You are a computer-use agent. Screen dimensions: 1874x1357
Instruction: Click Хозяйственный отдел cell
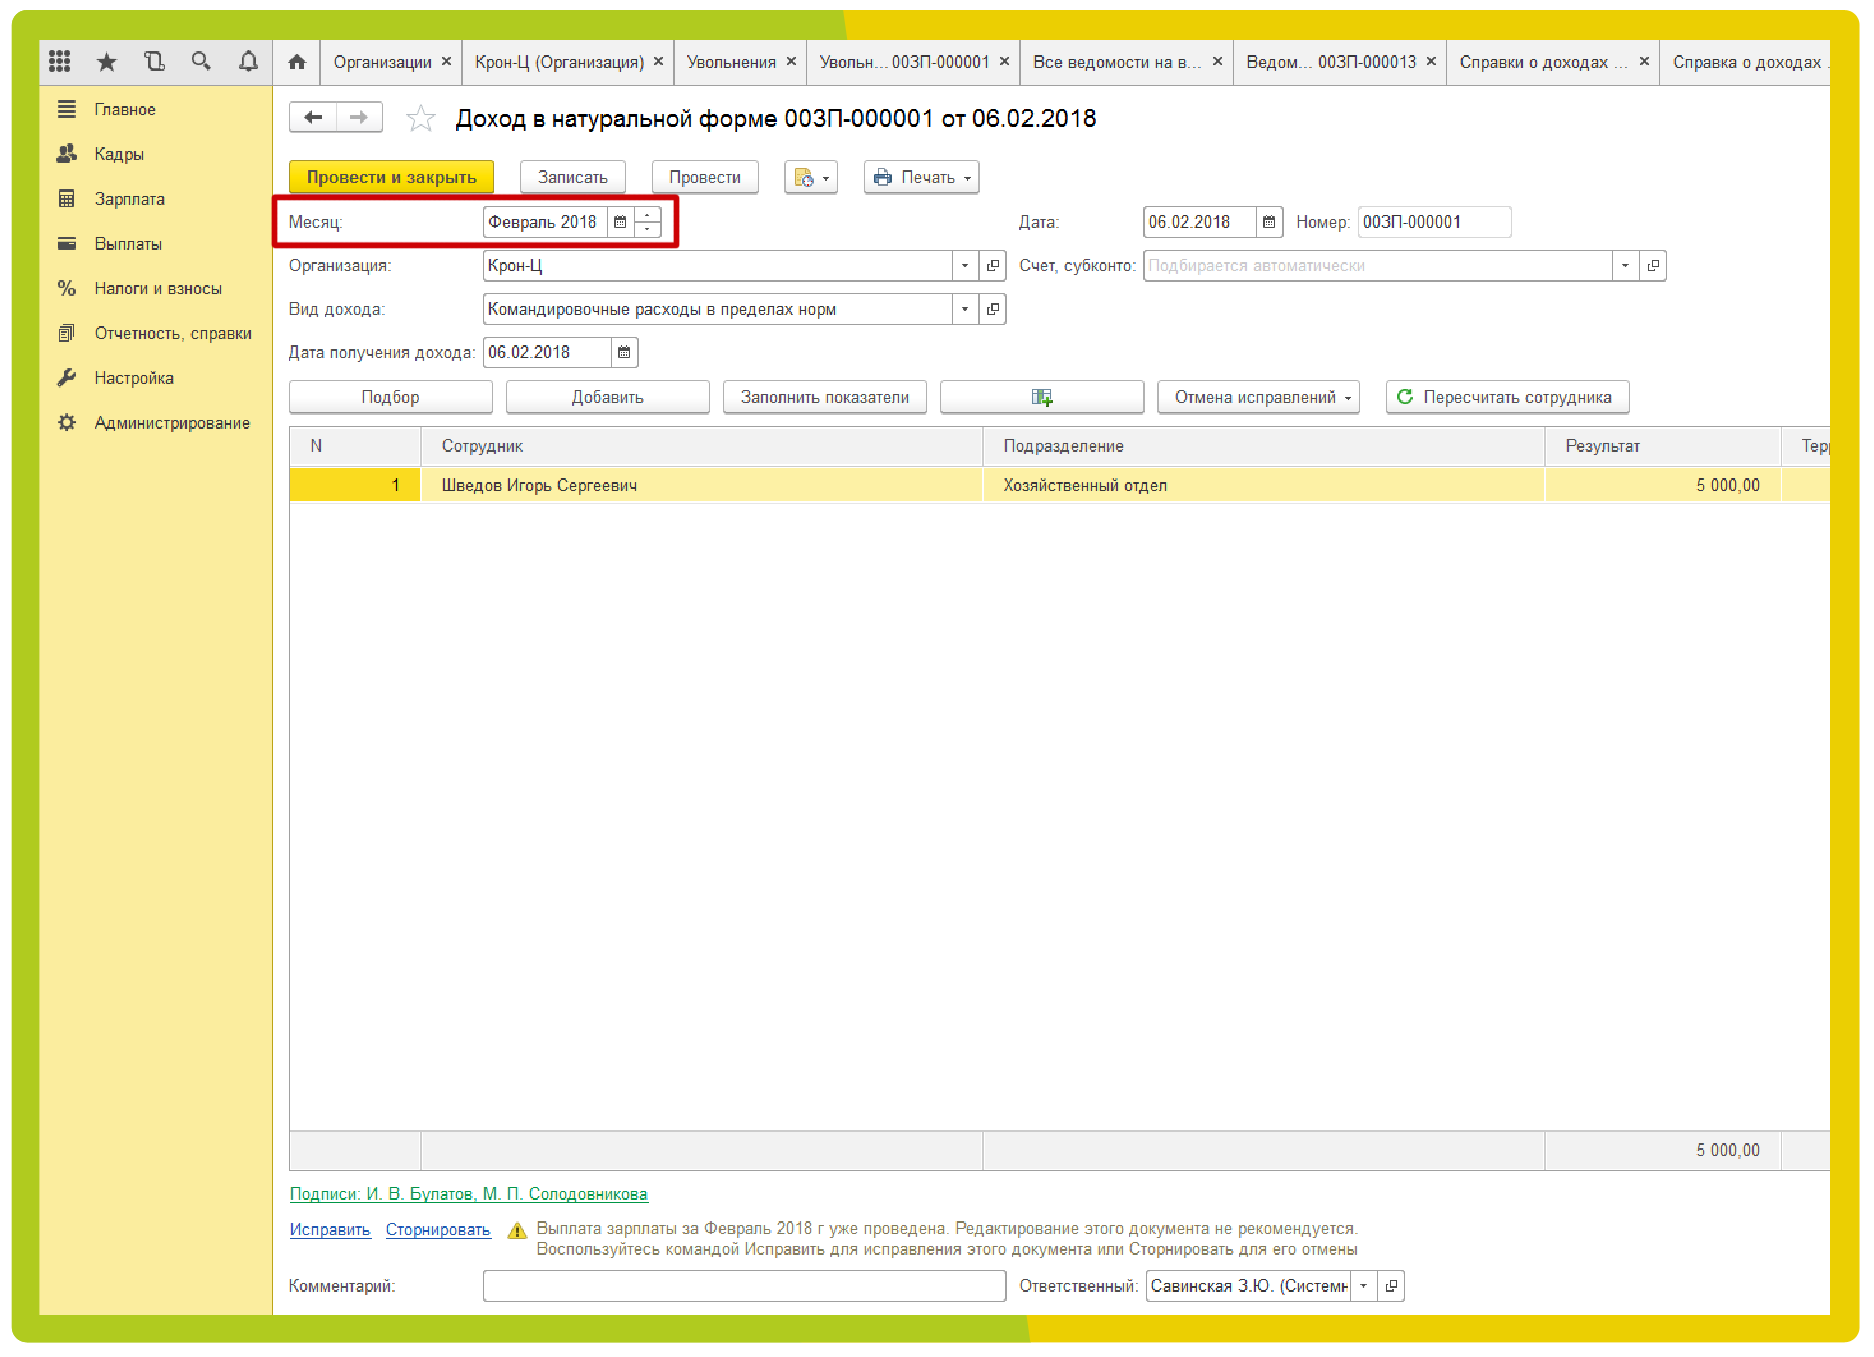pyautogui.click(x=1263, y=485)
